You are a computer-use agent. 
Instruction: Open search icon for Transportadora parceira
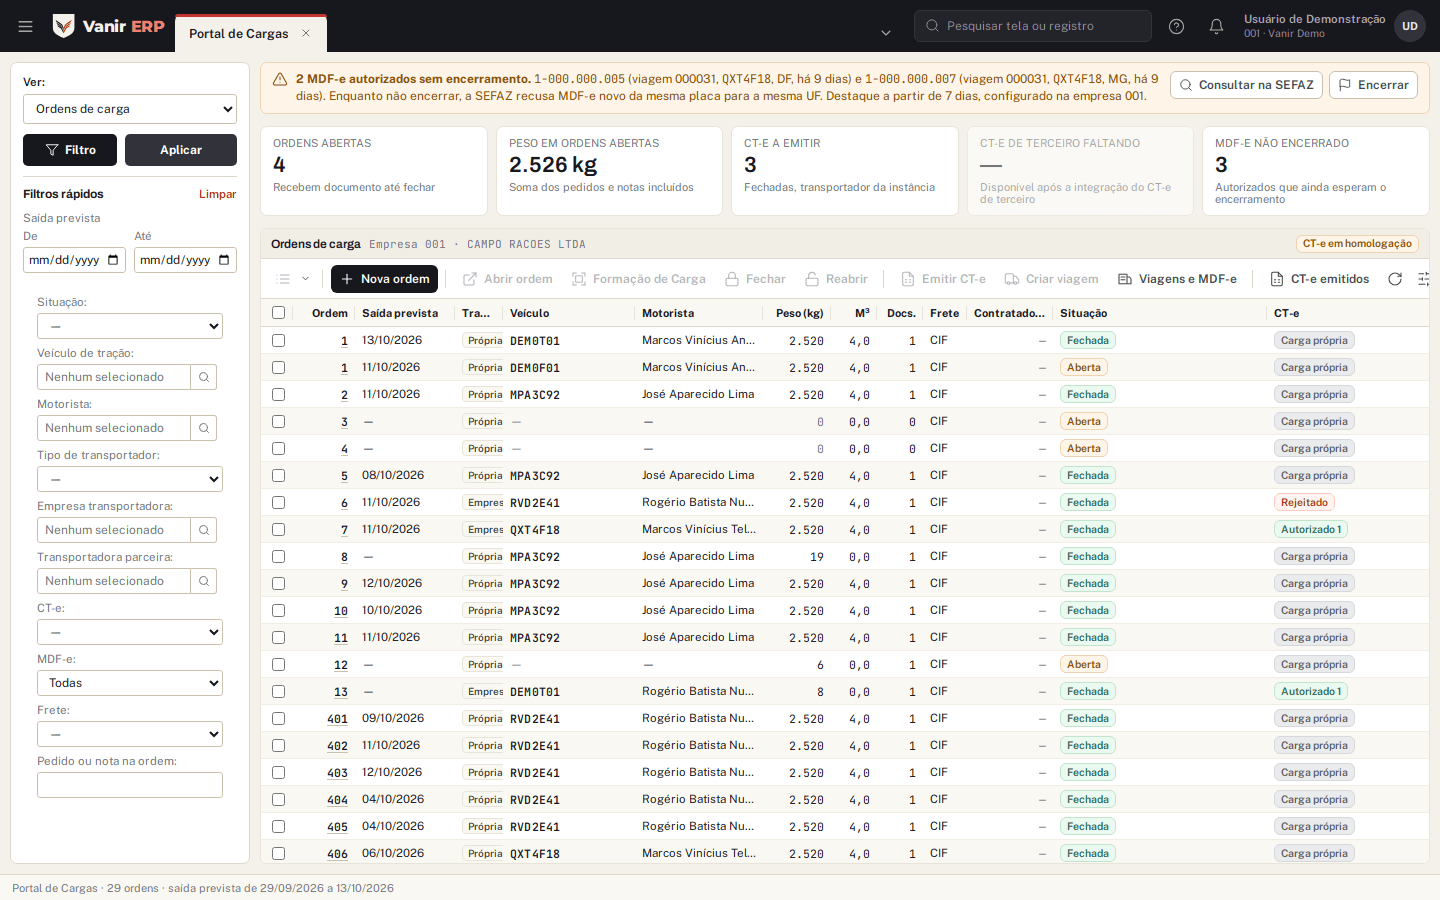(x=204, y=581)
